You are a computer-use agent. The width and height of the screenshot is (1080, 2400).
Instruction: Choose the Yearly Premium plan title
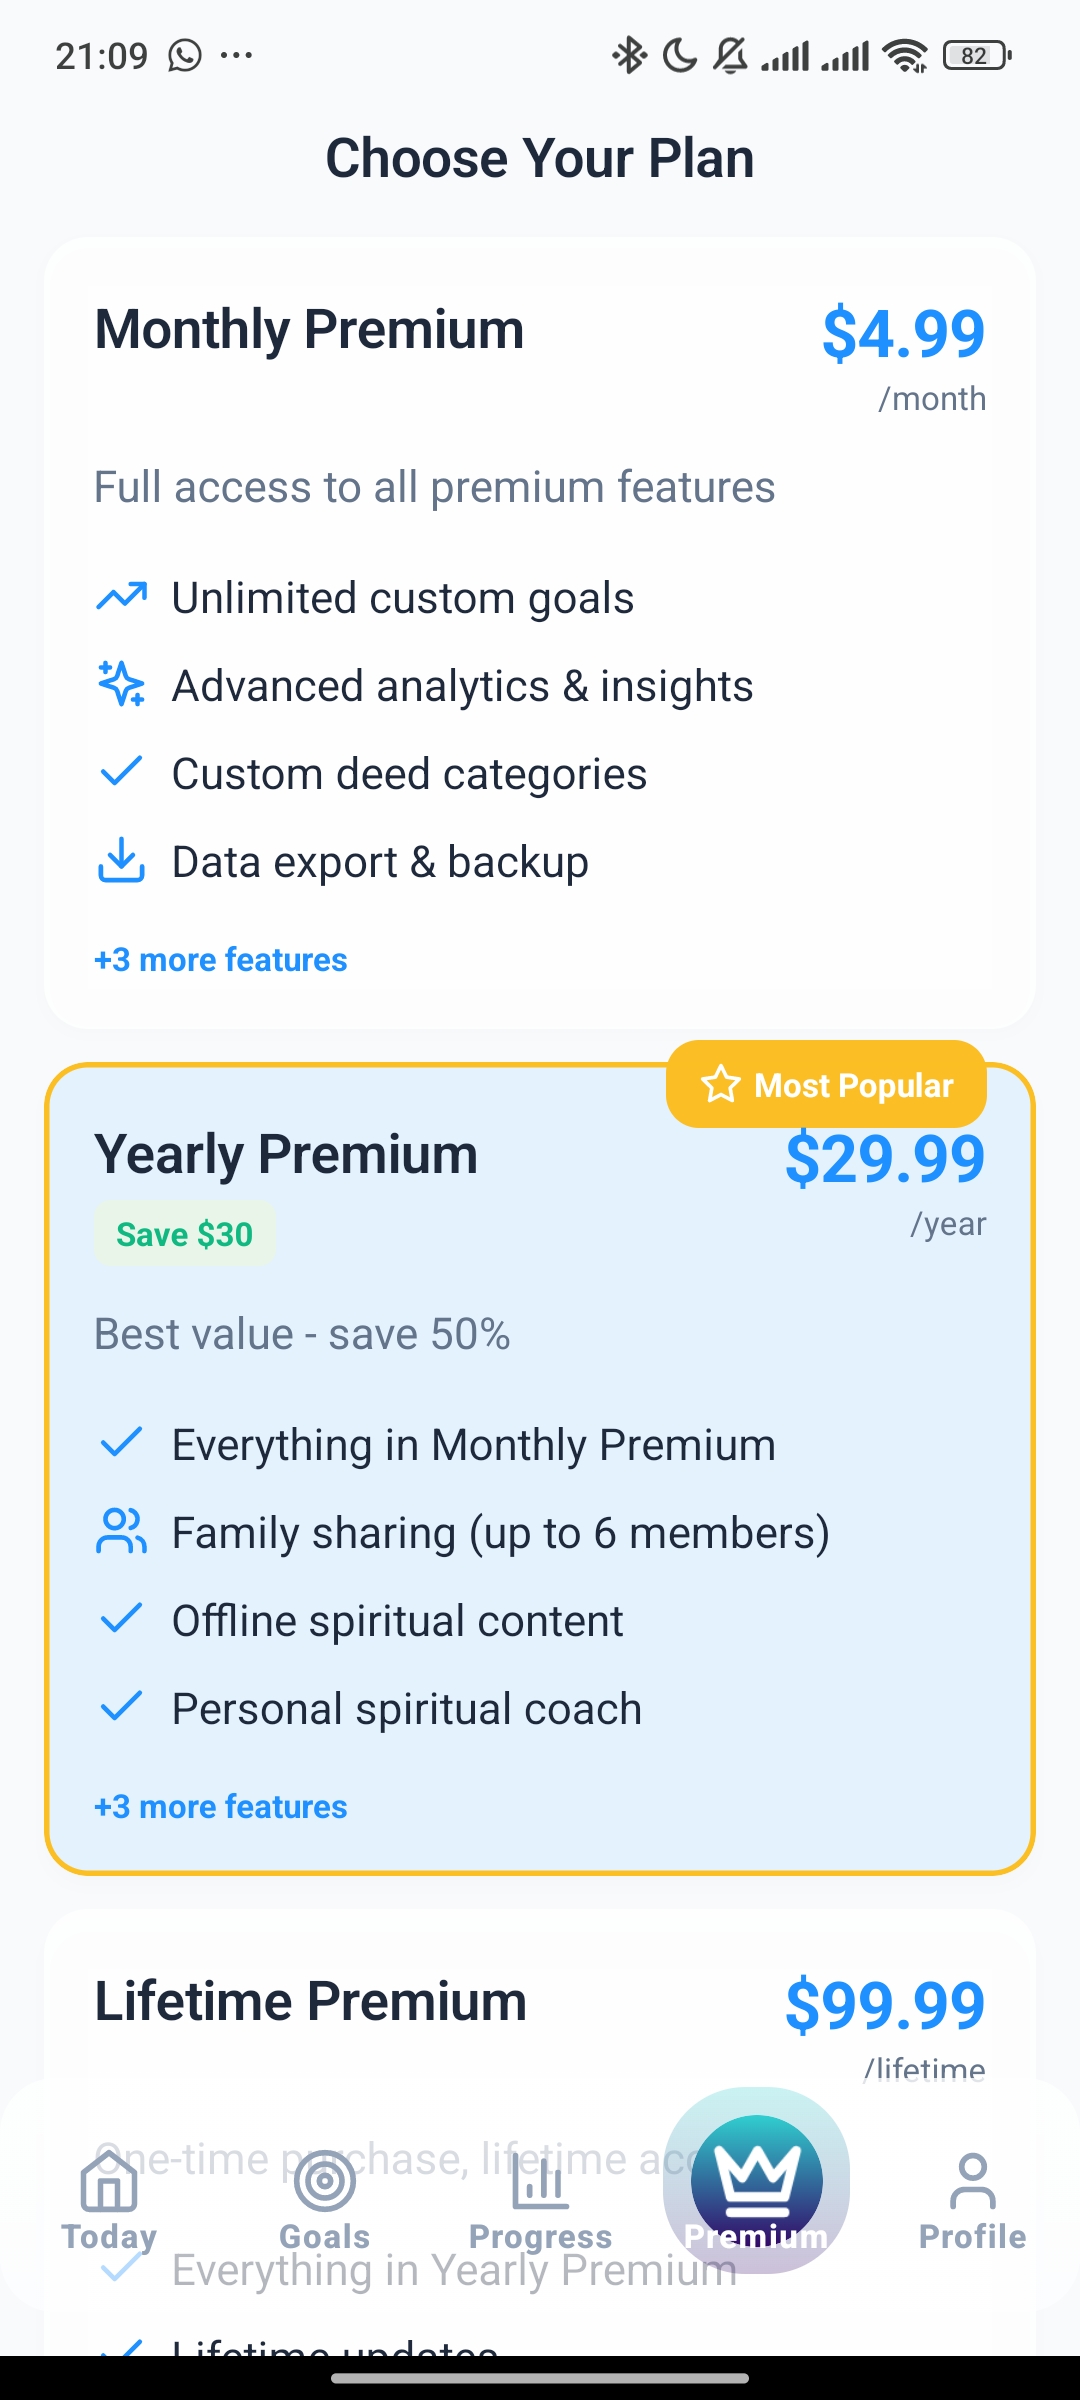click(286, 1154)
